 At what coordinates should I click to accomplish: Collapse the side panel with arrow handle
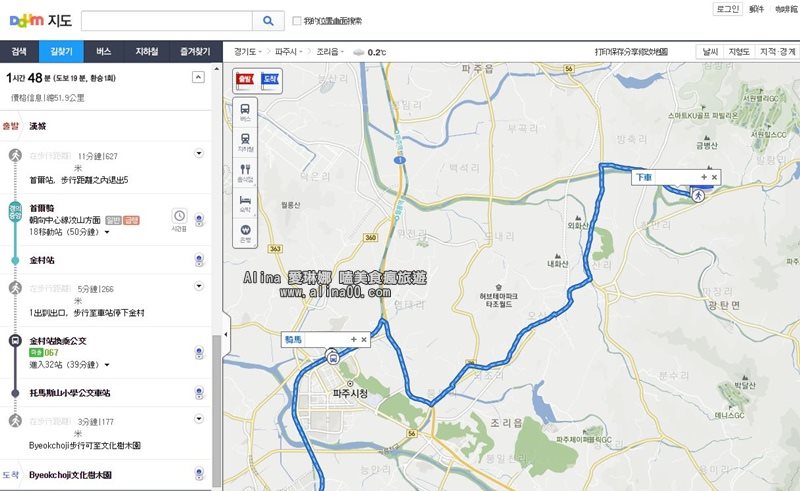coord(226,335)
